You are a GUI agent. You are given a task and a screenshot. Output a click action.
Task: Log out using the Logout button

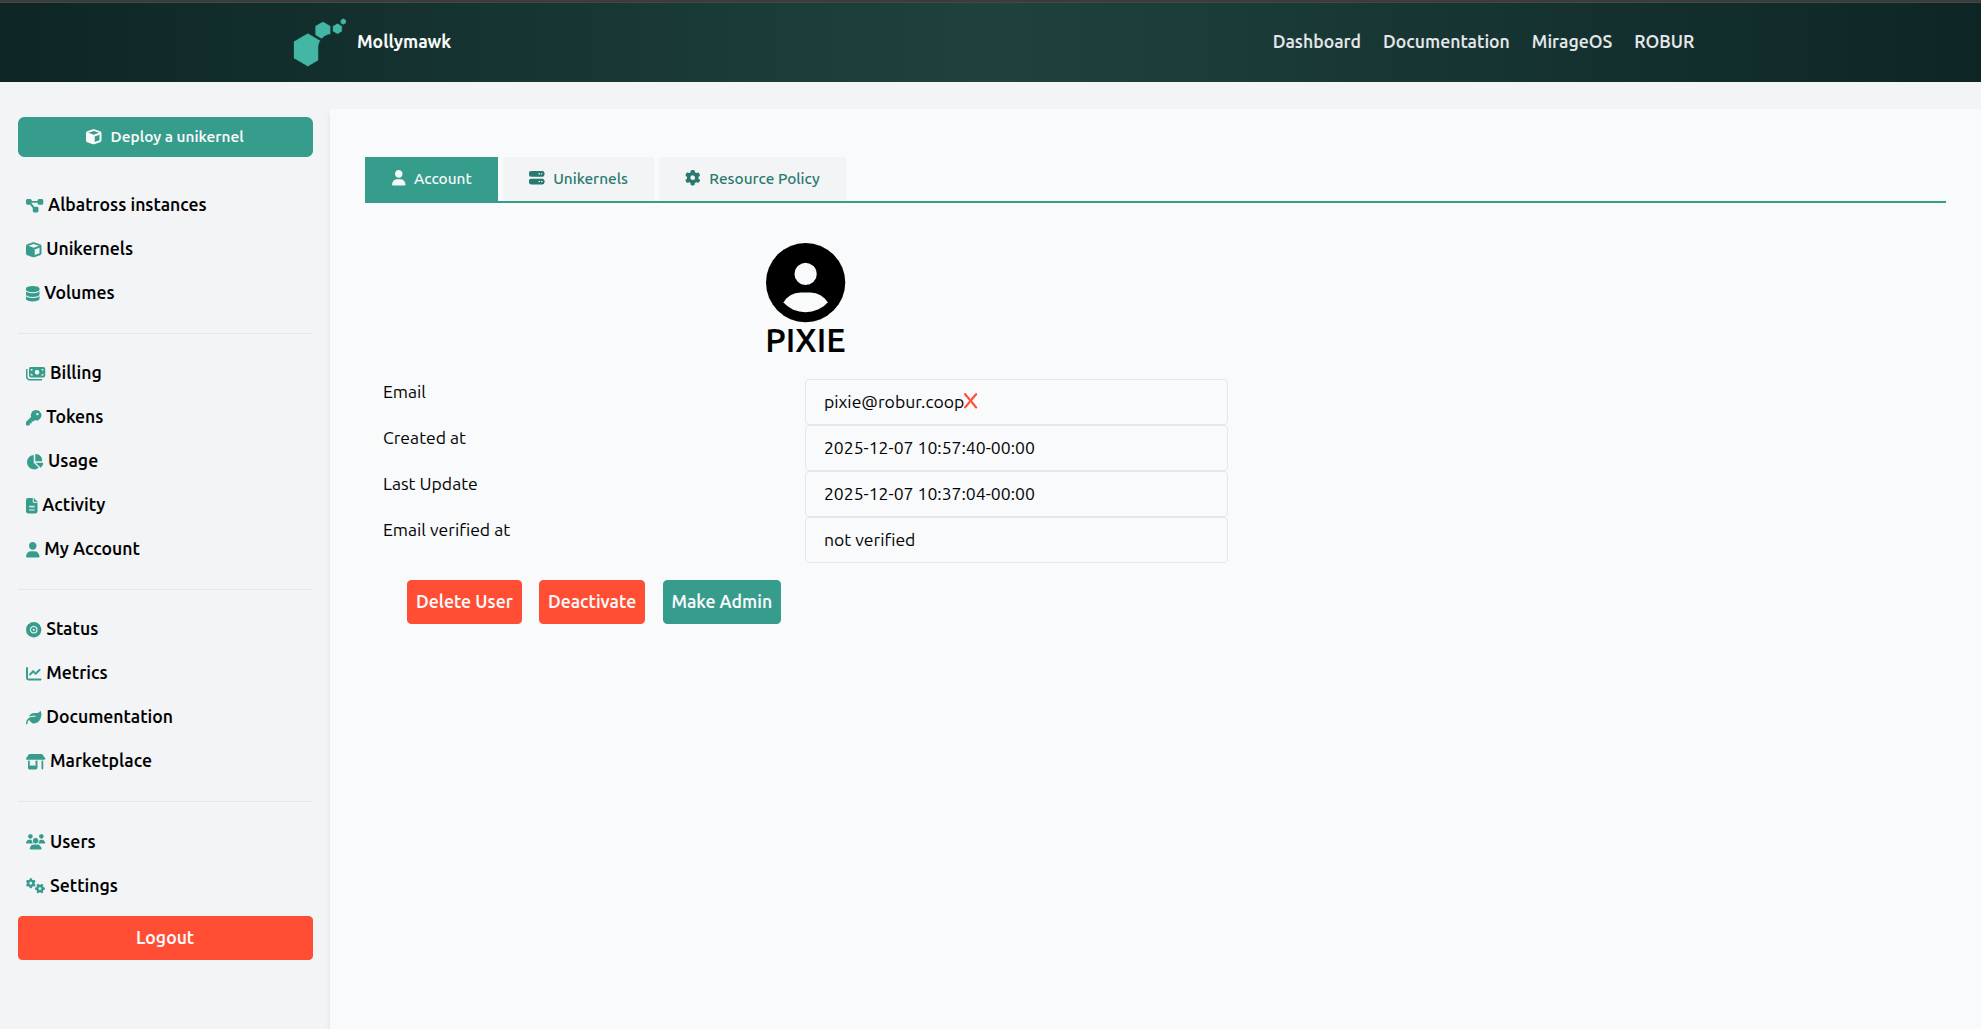click(165, 938)
